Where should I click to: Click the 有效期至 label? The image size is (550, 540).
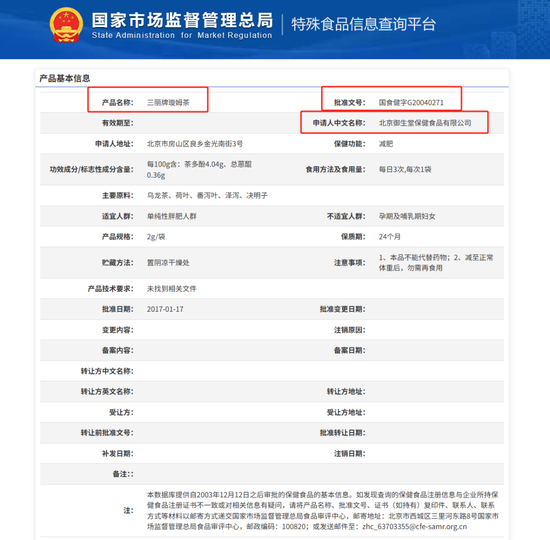pos(118,123)
